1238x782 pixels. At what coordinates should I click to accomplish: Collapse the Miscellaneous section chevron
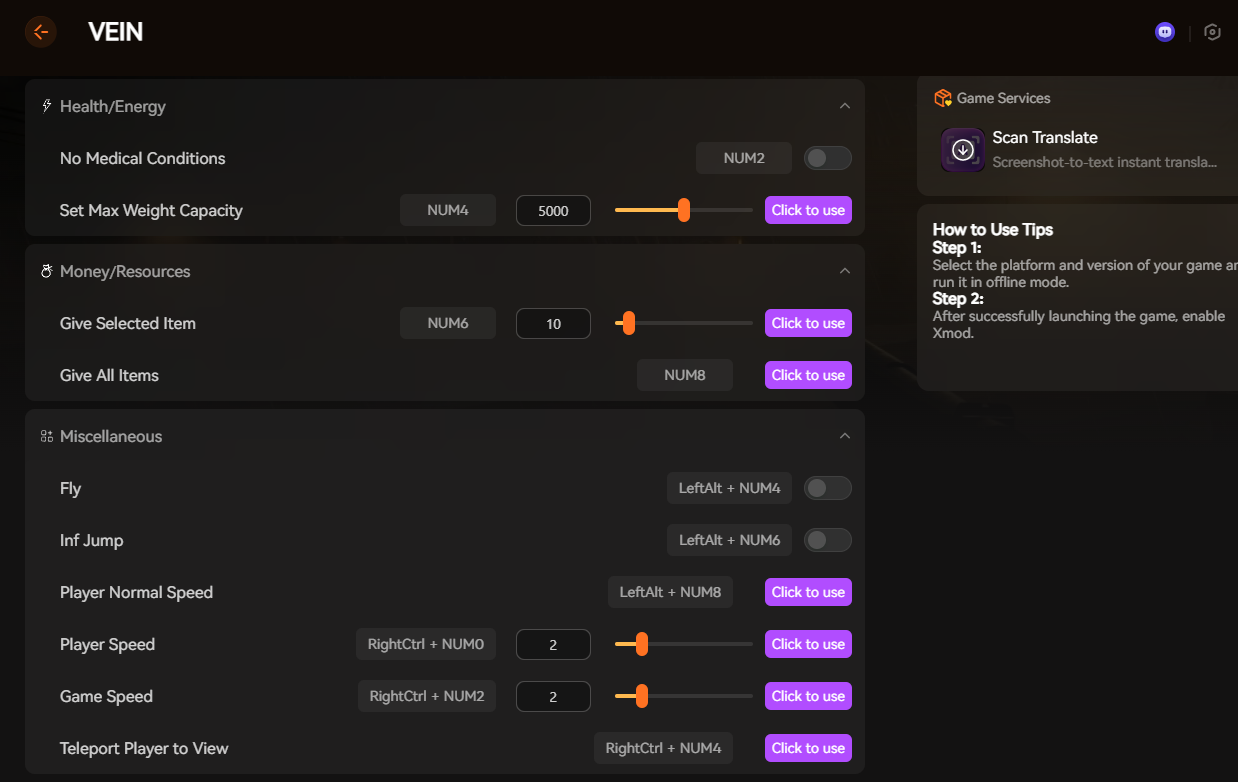(x=844, y=436)
